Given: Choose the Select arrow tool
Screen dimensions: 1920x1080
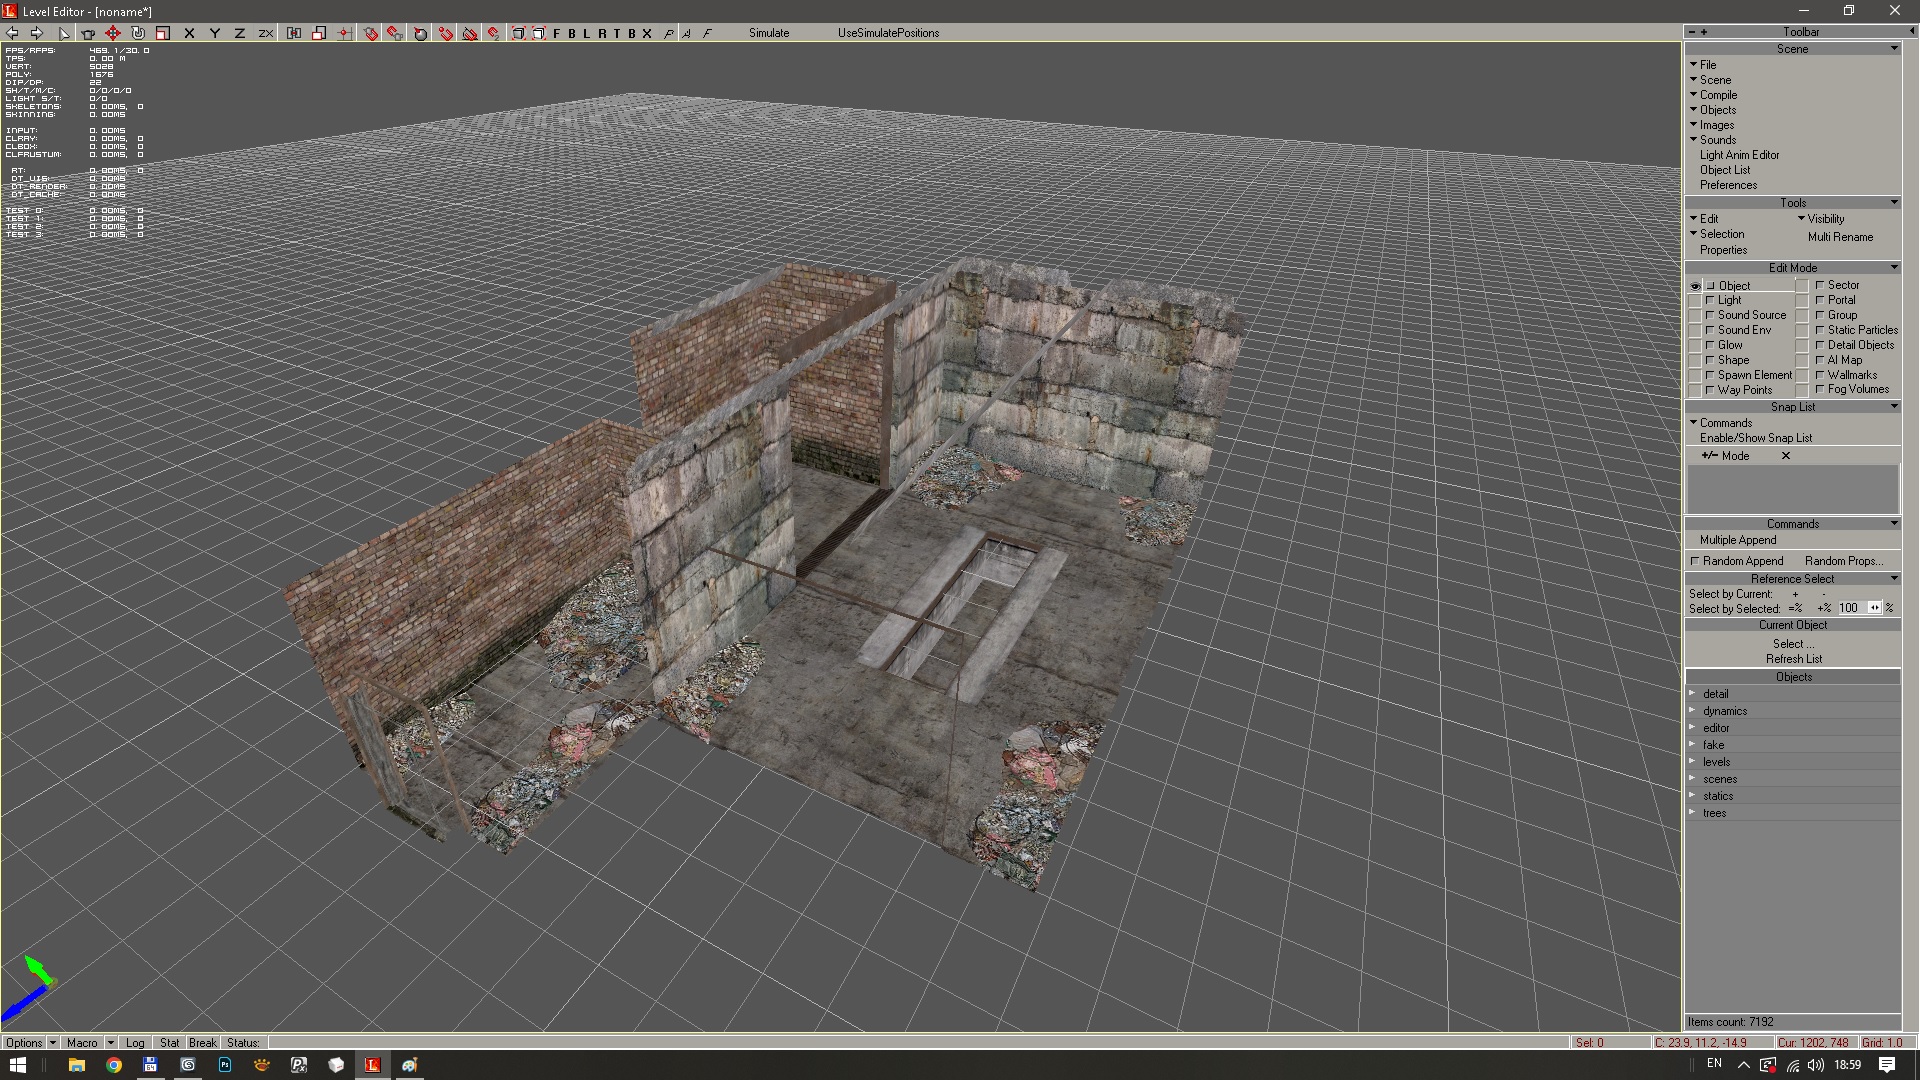Looking at the screenshot, I should click(64, 33).
